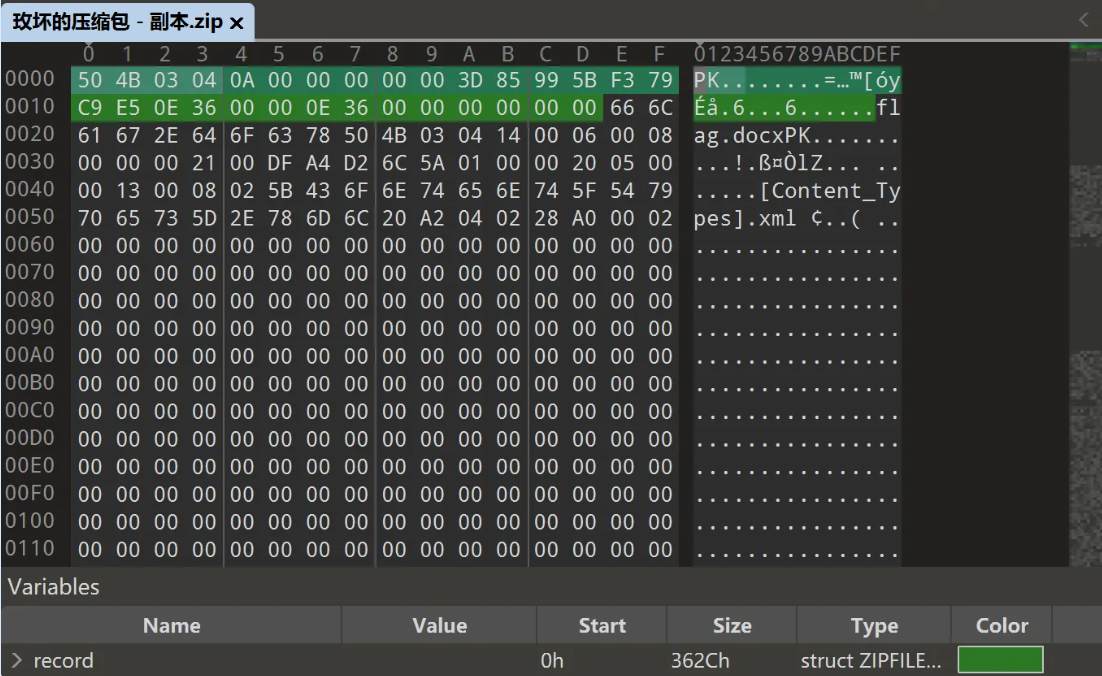The height and width of the screenshot is (676, 1102).
Task: Sort variables by Name column
Action: coord(171,626)
